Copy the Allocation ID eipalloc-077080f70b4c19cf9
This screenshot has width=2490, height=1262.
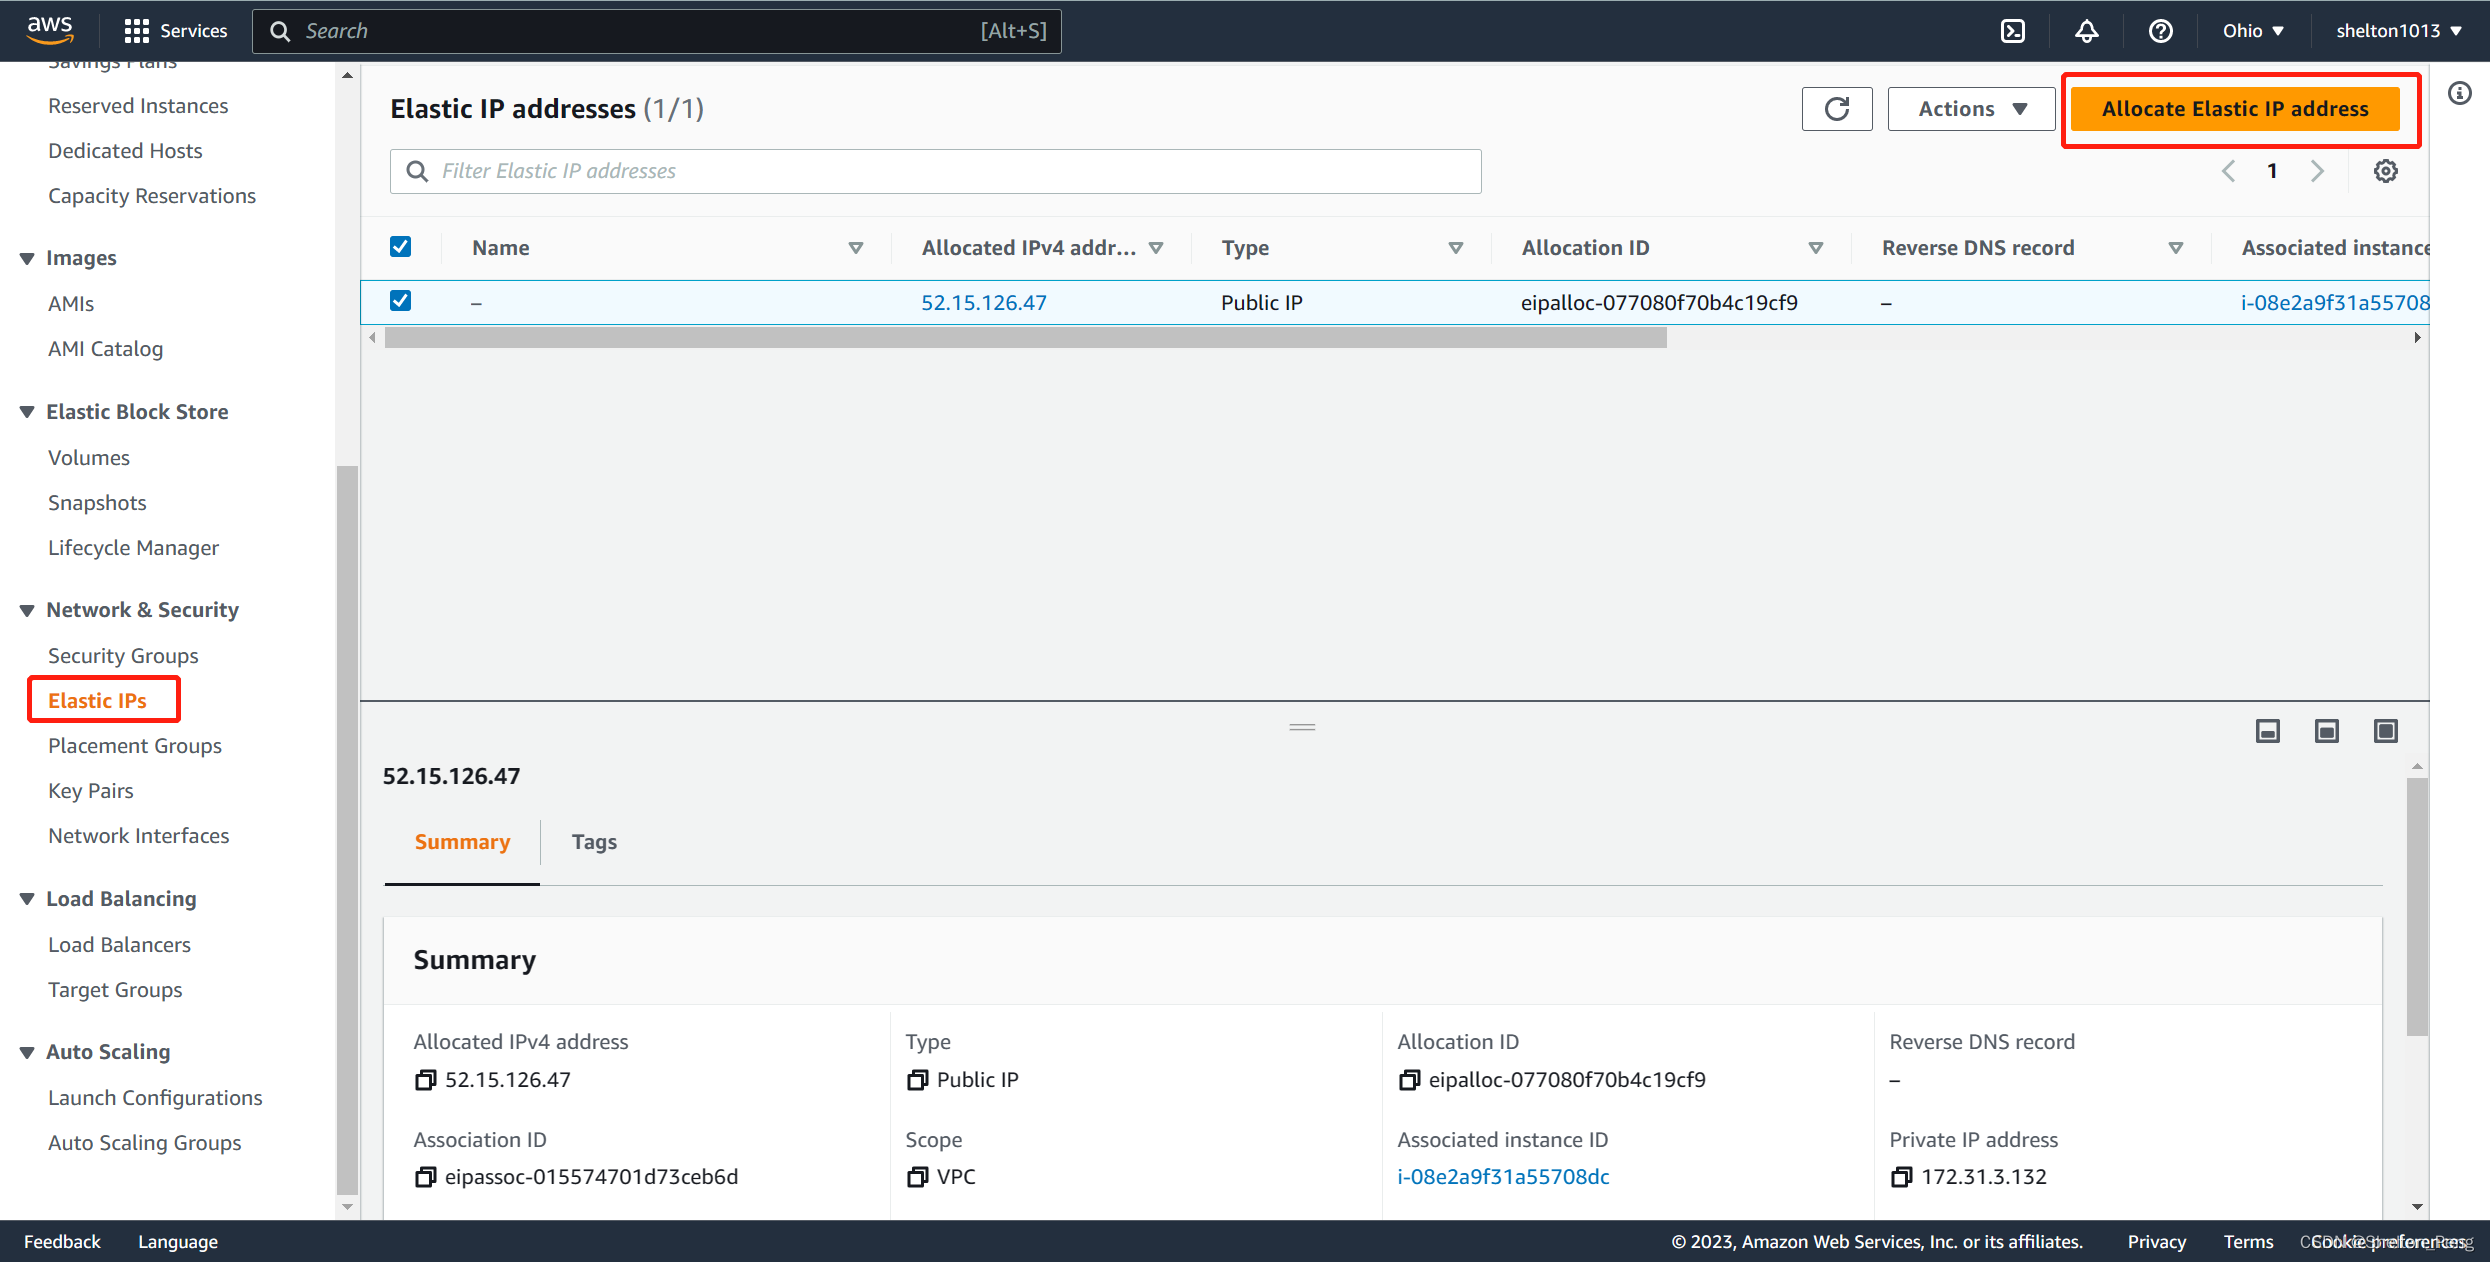pos(1409,1080)
